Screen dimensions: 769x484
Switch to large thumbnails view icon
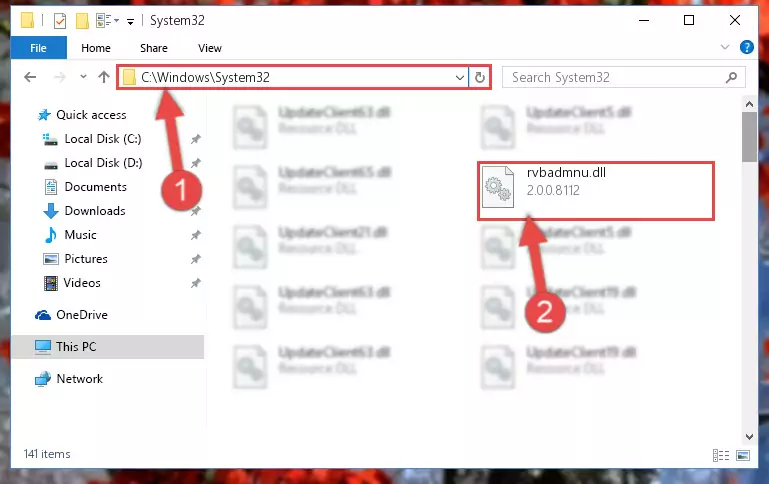[x=743, y=455]
